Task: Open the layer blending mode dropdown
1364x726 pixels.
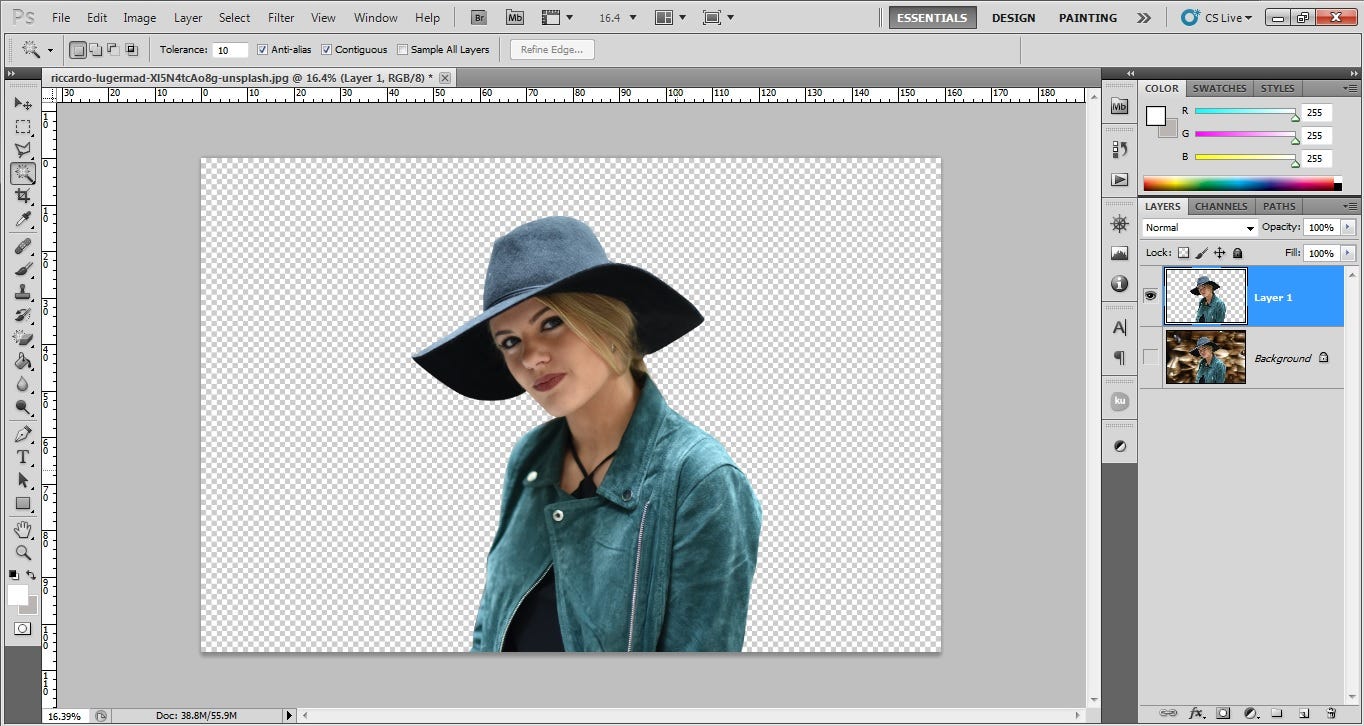Action: [1252, 227]
